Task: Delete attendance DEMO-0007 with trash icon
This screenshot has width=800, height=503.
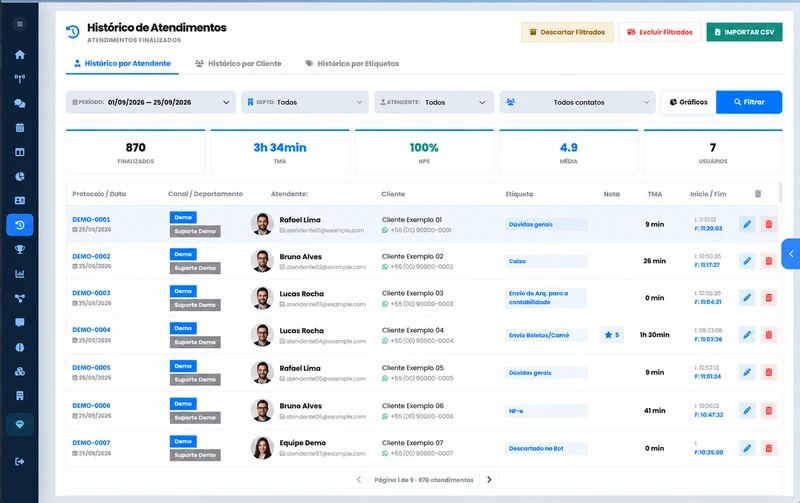Action: click(x=768, y=448)
